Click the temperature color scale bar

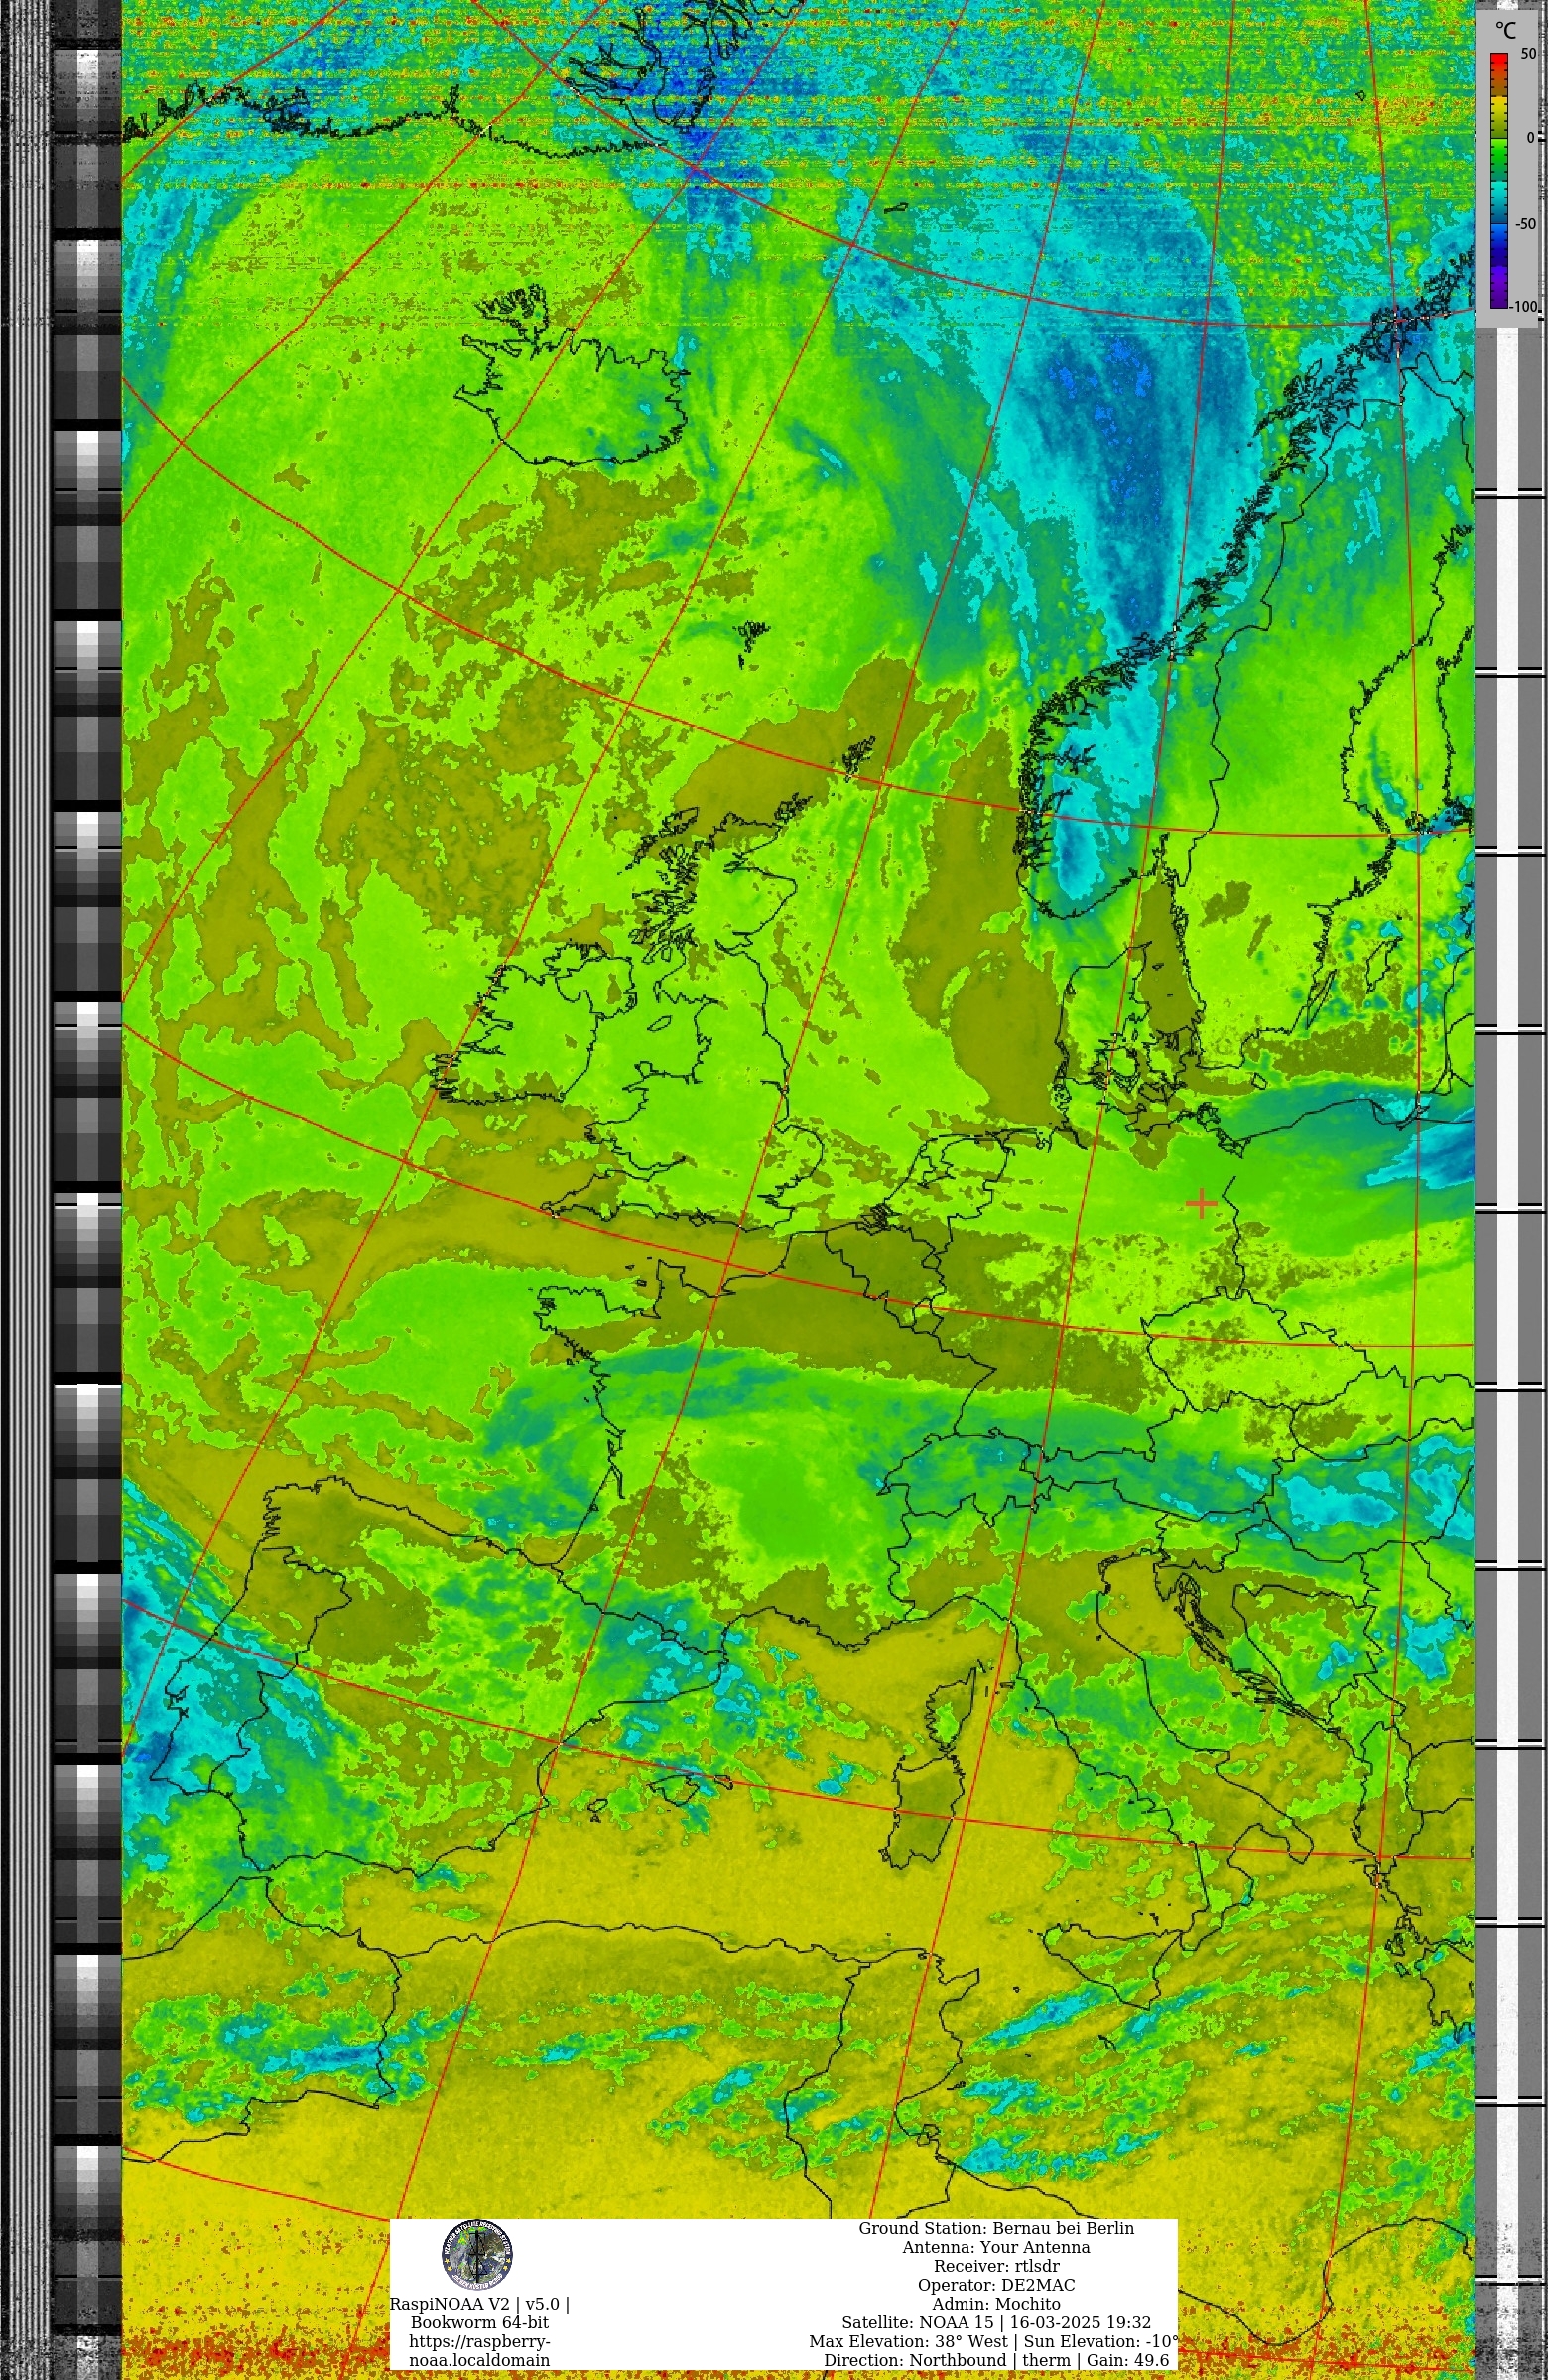point(1499,180)
